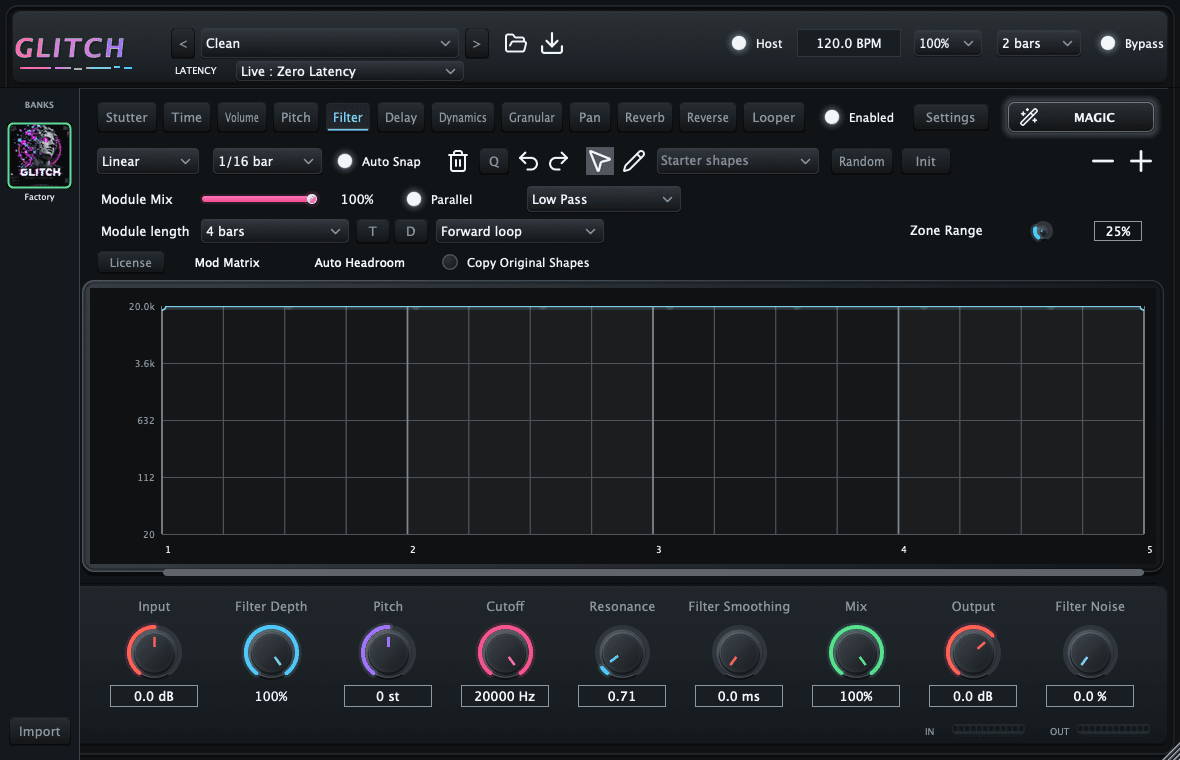
Task: Open the Clean preset dropdown
Action: (328, 44)
